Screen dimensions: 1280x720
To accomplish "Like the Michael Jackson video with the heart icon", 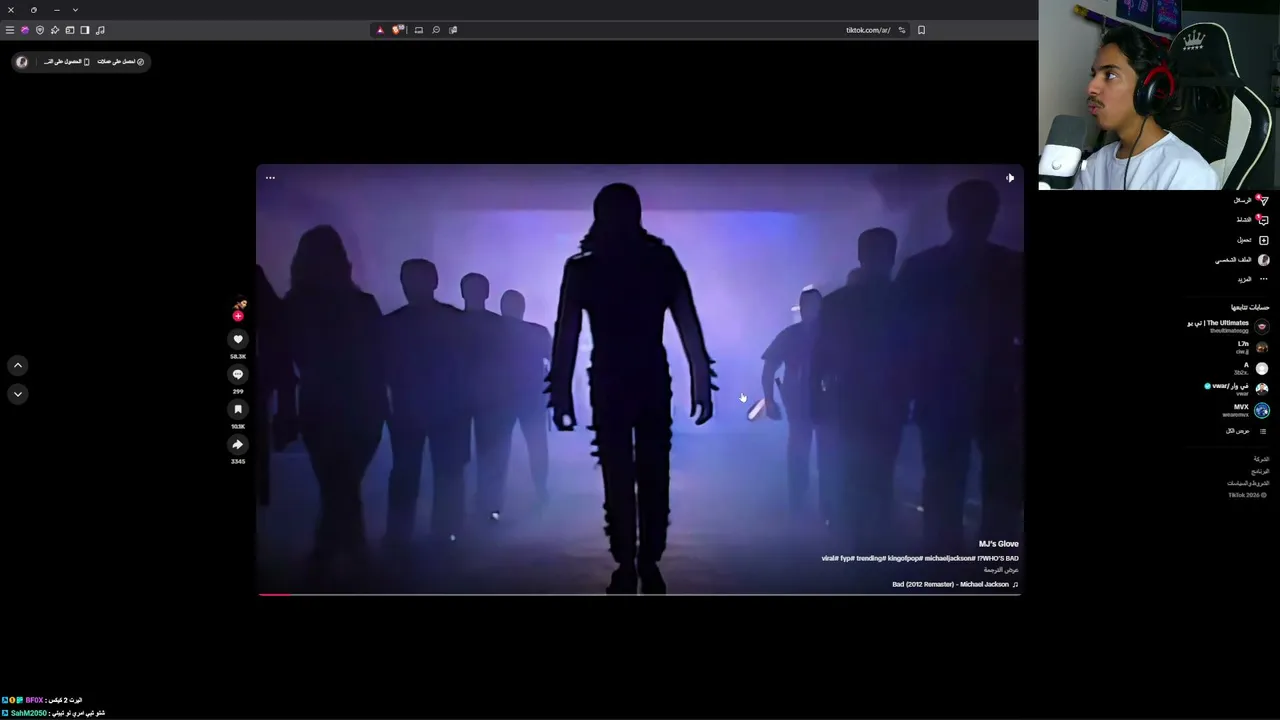I will click(x=238, y=340).
